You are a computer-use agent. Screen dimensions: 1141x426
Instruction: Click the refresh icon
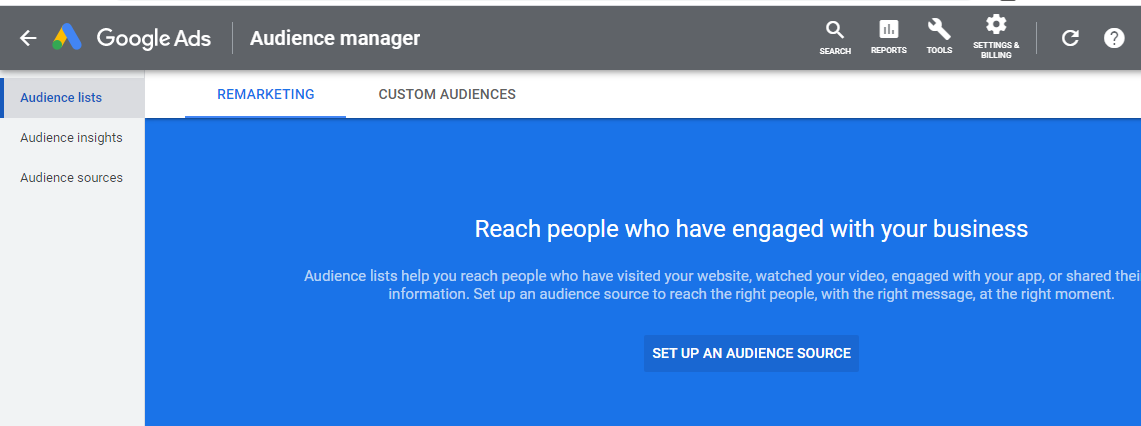1070,38
